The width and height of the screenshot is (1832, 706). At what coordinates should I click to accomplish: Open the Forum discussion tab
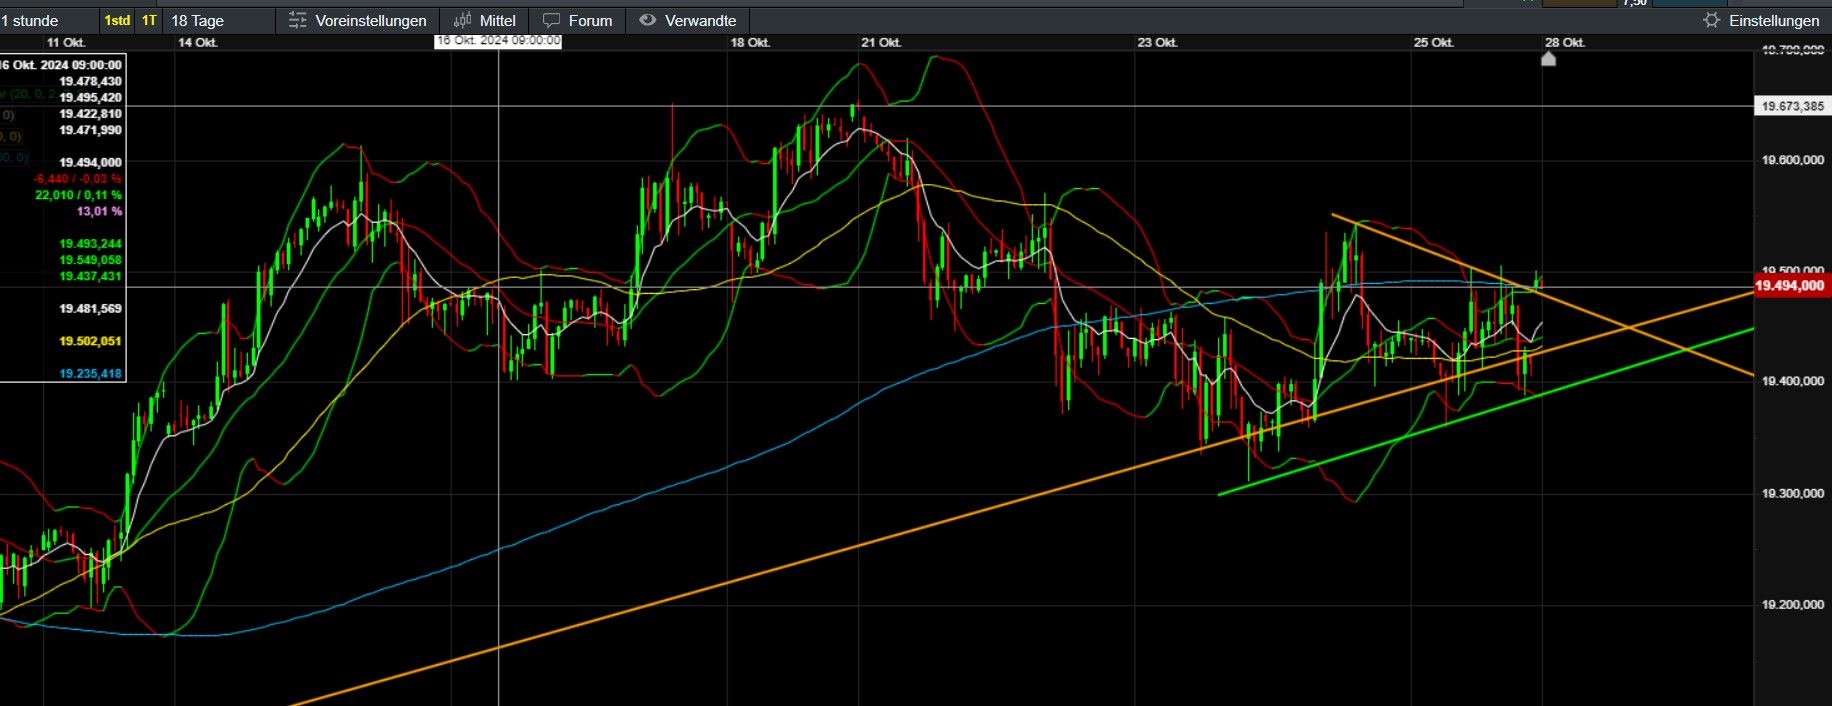[577, 20]
